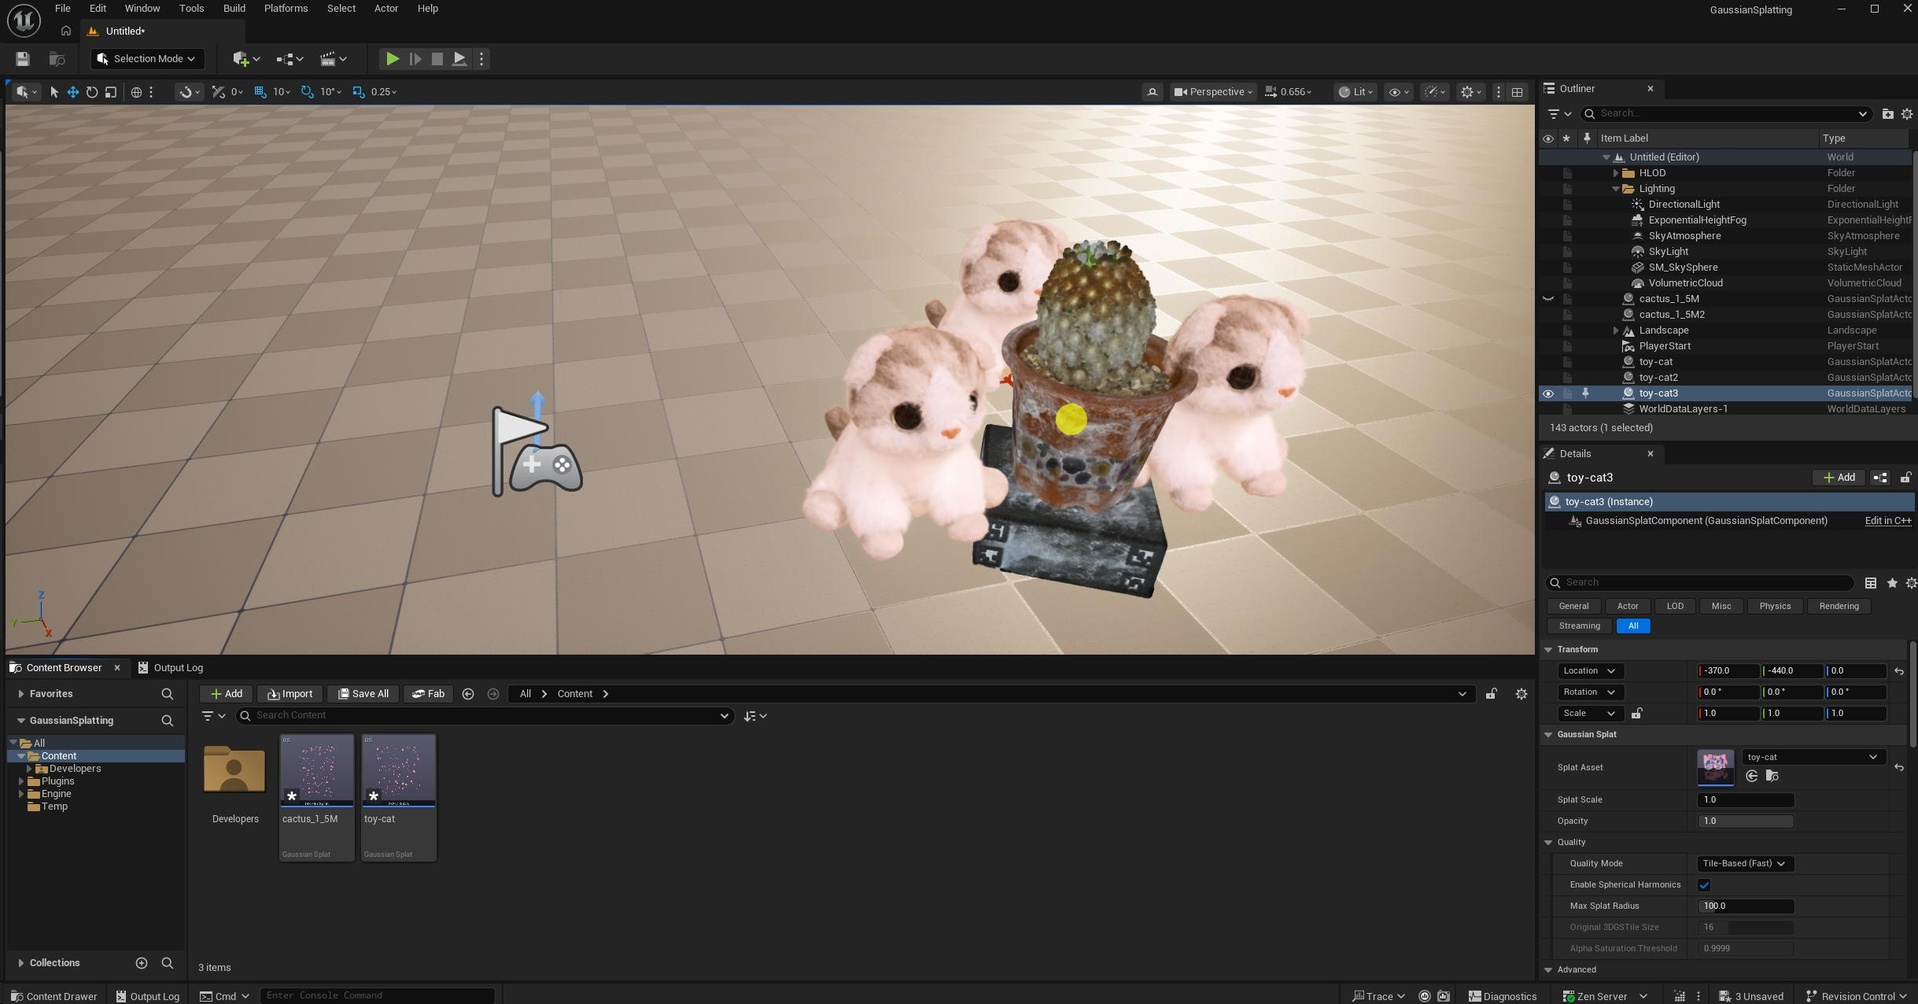Image resolution: width=1918 pixels, height=1004 pixels.
Task: Open Outliner settings gear
Action: click(x=1906, y=114)
